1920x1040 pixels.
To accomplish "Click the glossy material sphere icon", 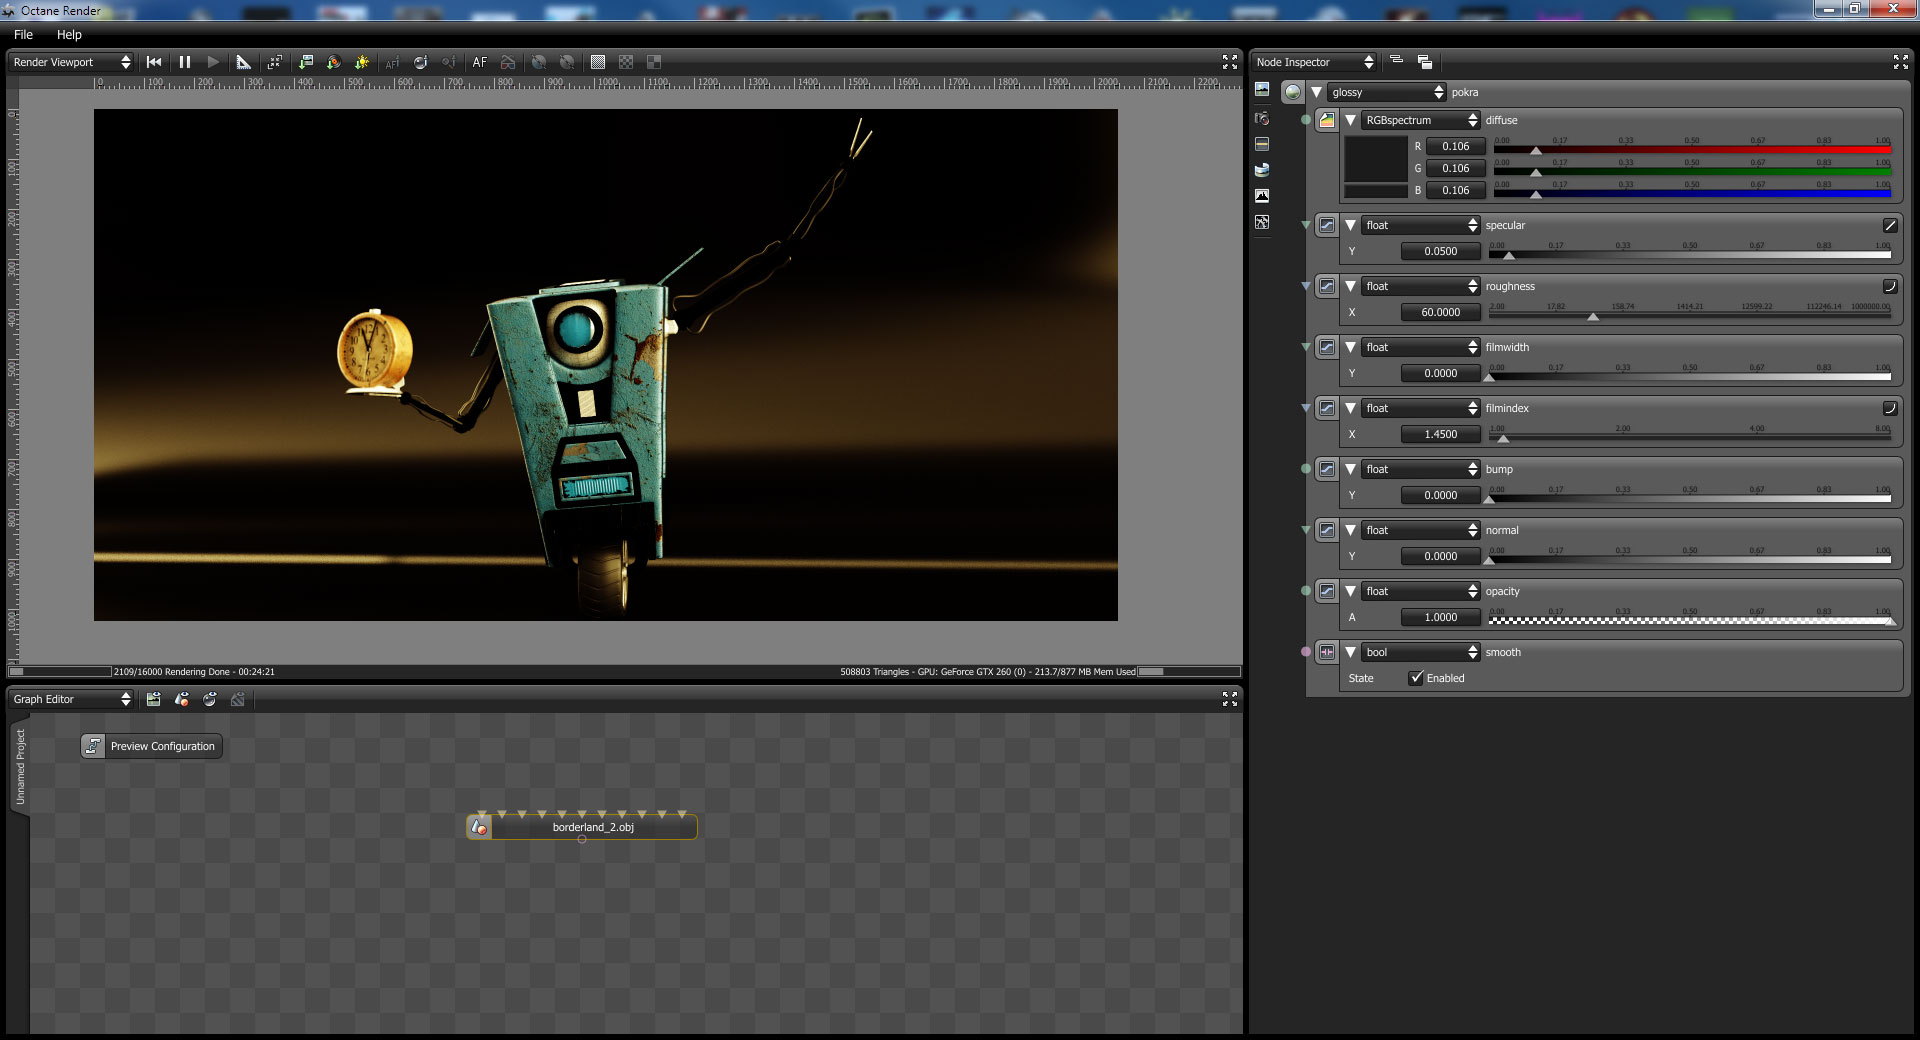I will (x=1294, y=92).
